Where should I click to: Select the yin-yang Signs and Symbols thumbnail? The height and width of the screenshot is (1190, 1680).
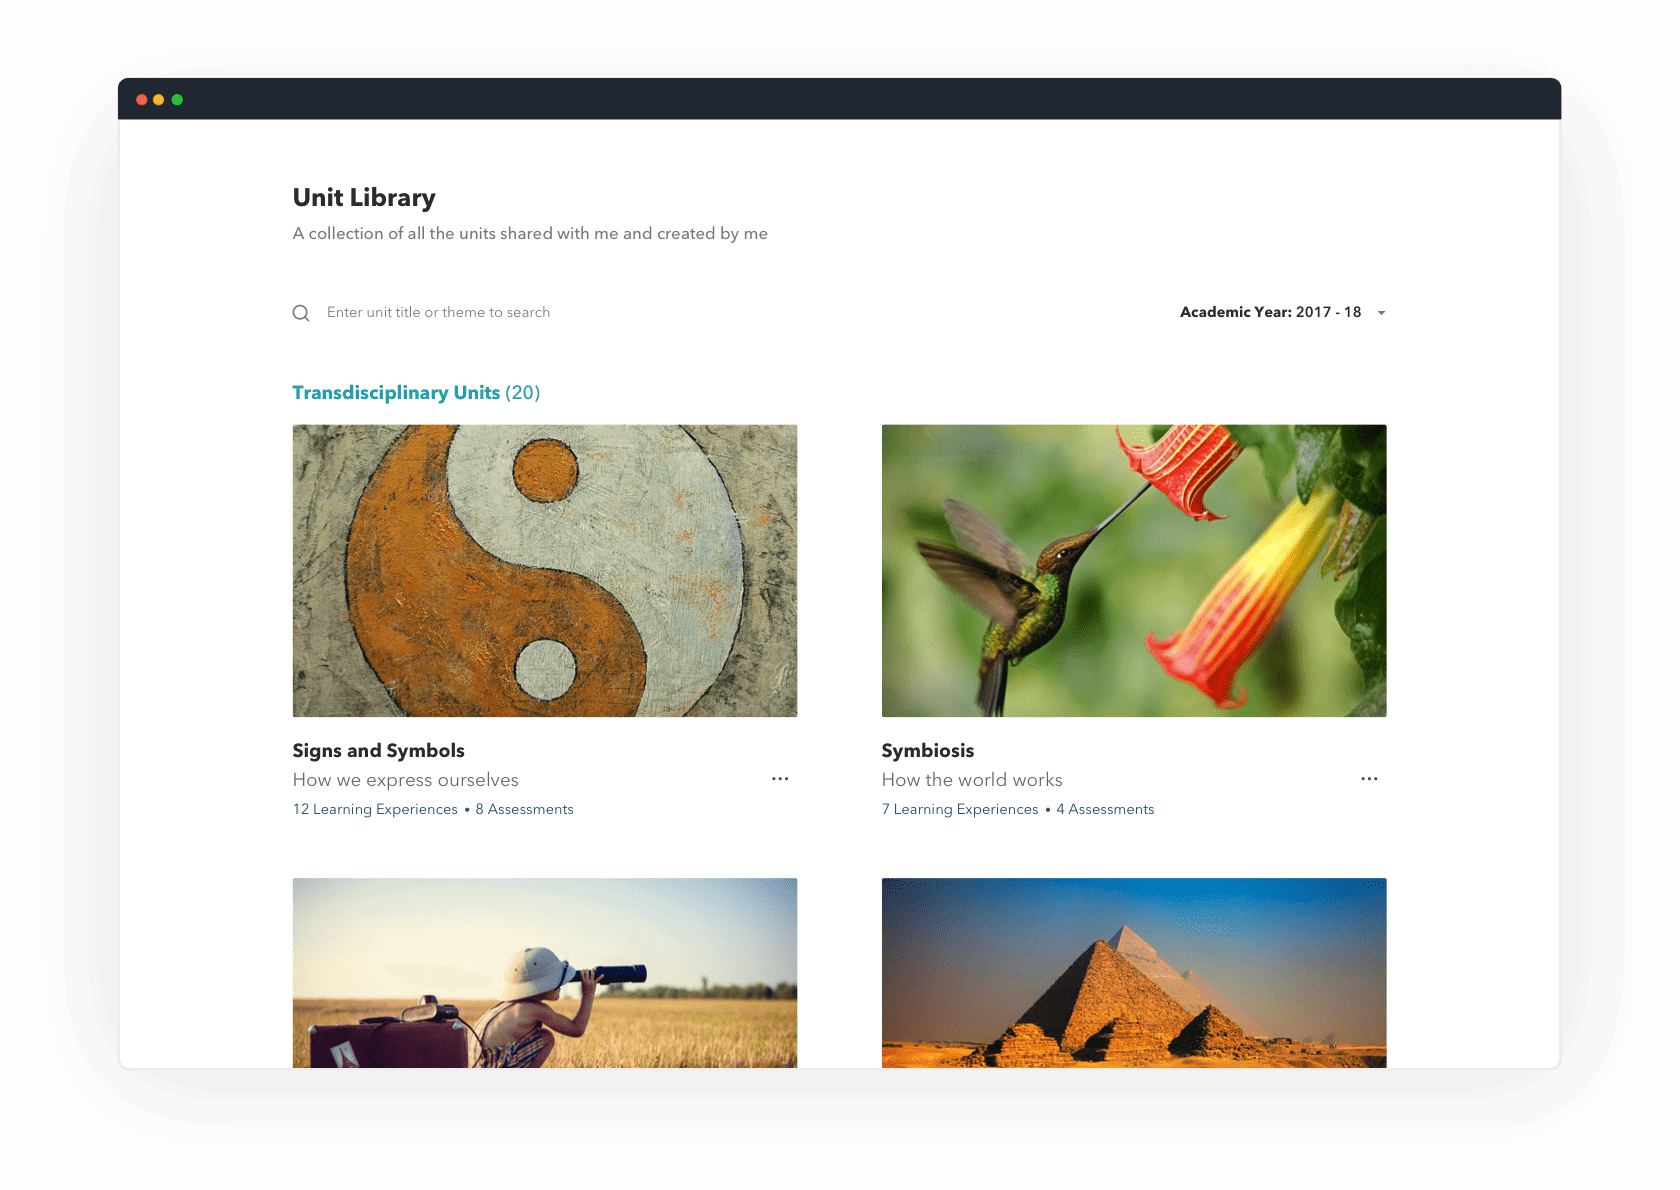coord(545,571)
